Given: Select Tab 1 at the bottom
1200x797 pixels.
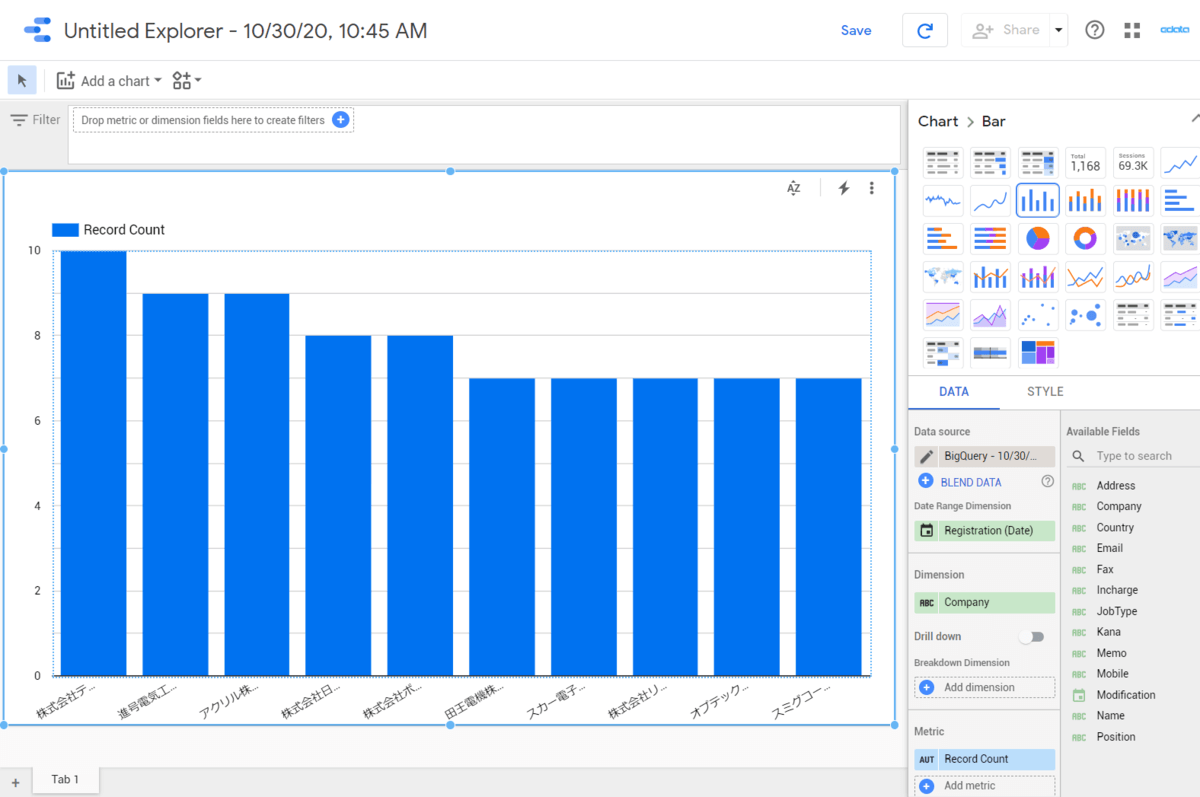Looking at the screenshot, I should point(65,780).
